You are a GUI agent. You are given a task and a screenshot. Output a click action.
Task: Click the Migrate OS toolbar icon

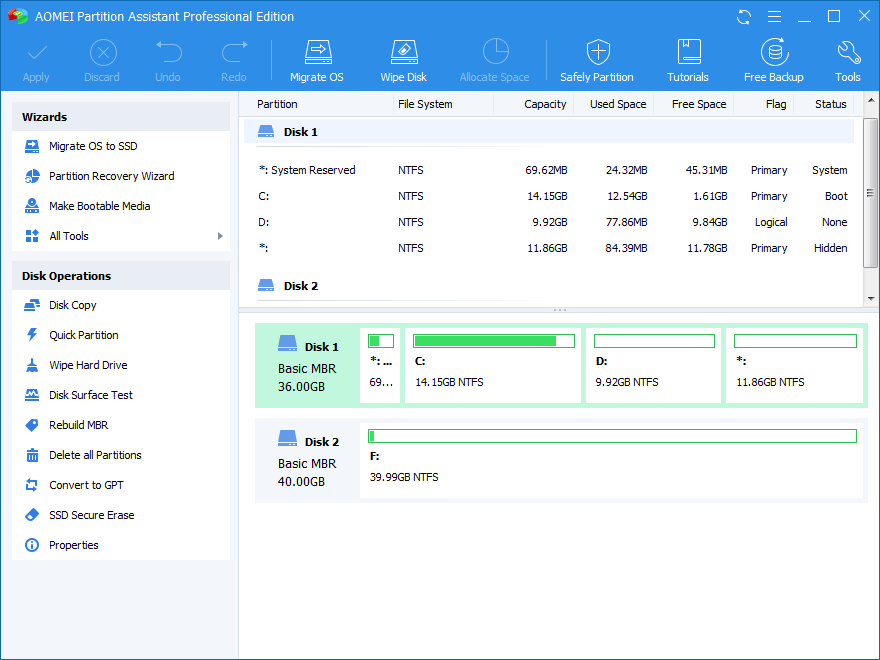tap(316, 60)
